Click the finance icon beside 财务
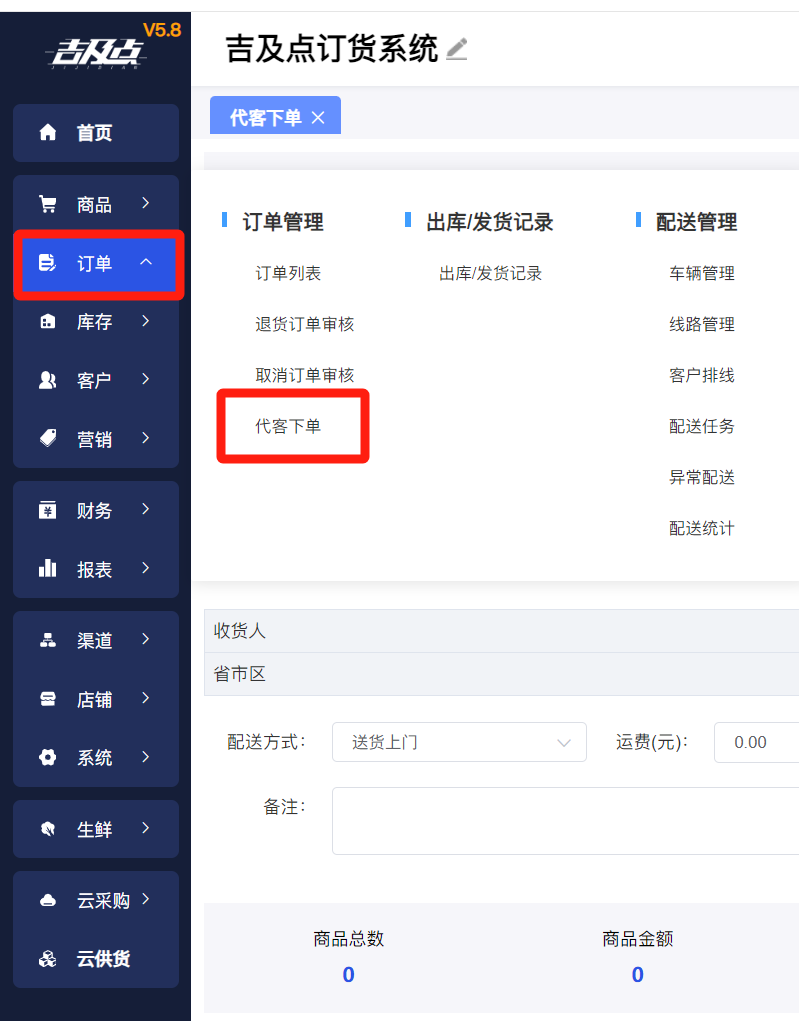Screen dimensions: 799x1021 47,510
